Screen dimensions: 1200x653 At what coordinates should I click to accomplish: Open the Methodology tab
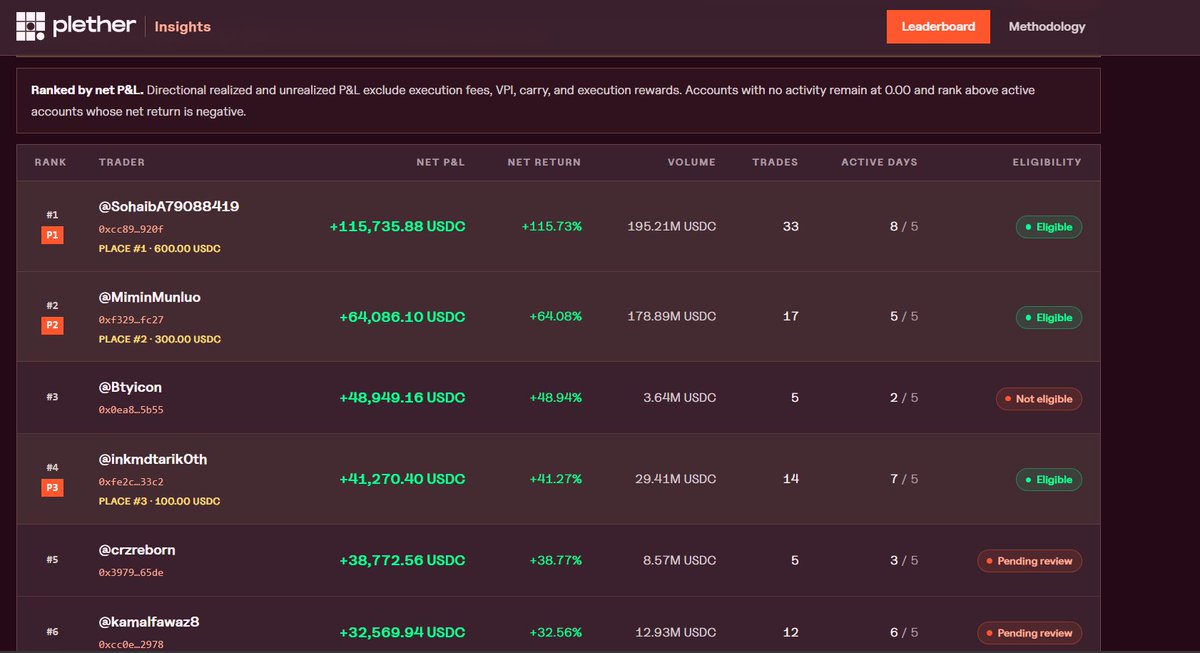point(1047,27)
